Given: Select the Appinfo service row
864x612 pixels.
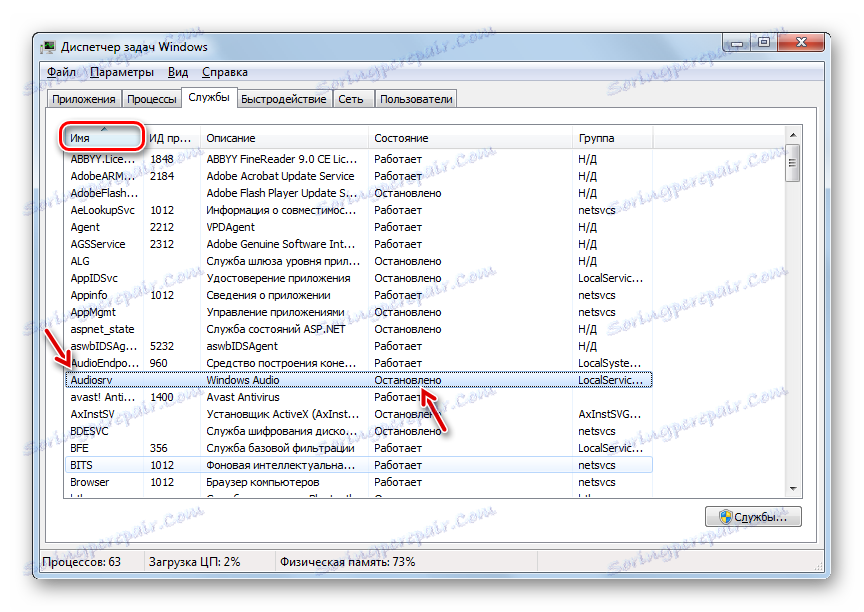Looking at the screenshot, I should pos(358,295).
